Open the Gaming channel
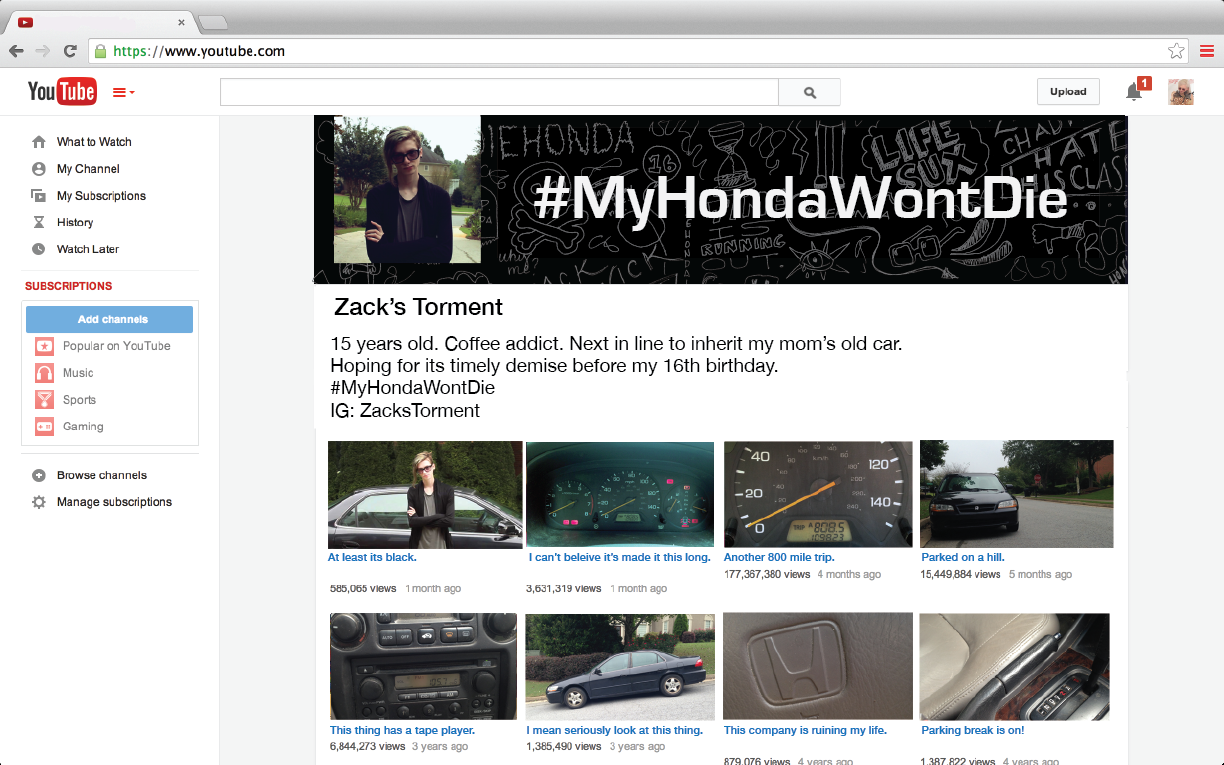The height and width of the screenshot is (765, 1224). click(83, 426)
